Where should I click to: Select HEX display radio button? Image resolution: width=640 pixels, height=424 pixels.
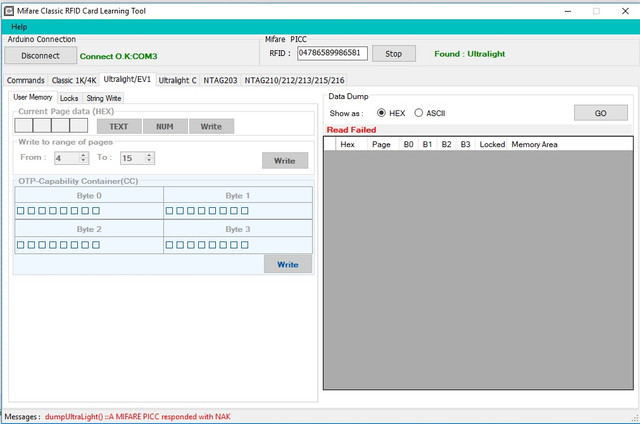381,113
